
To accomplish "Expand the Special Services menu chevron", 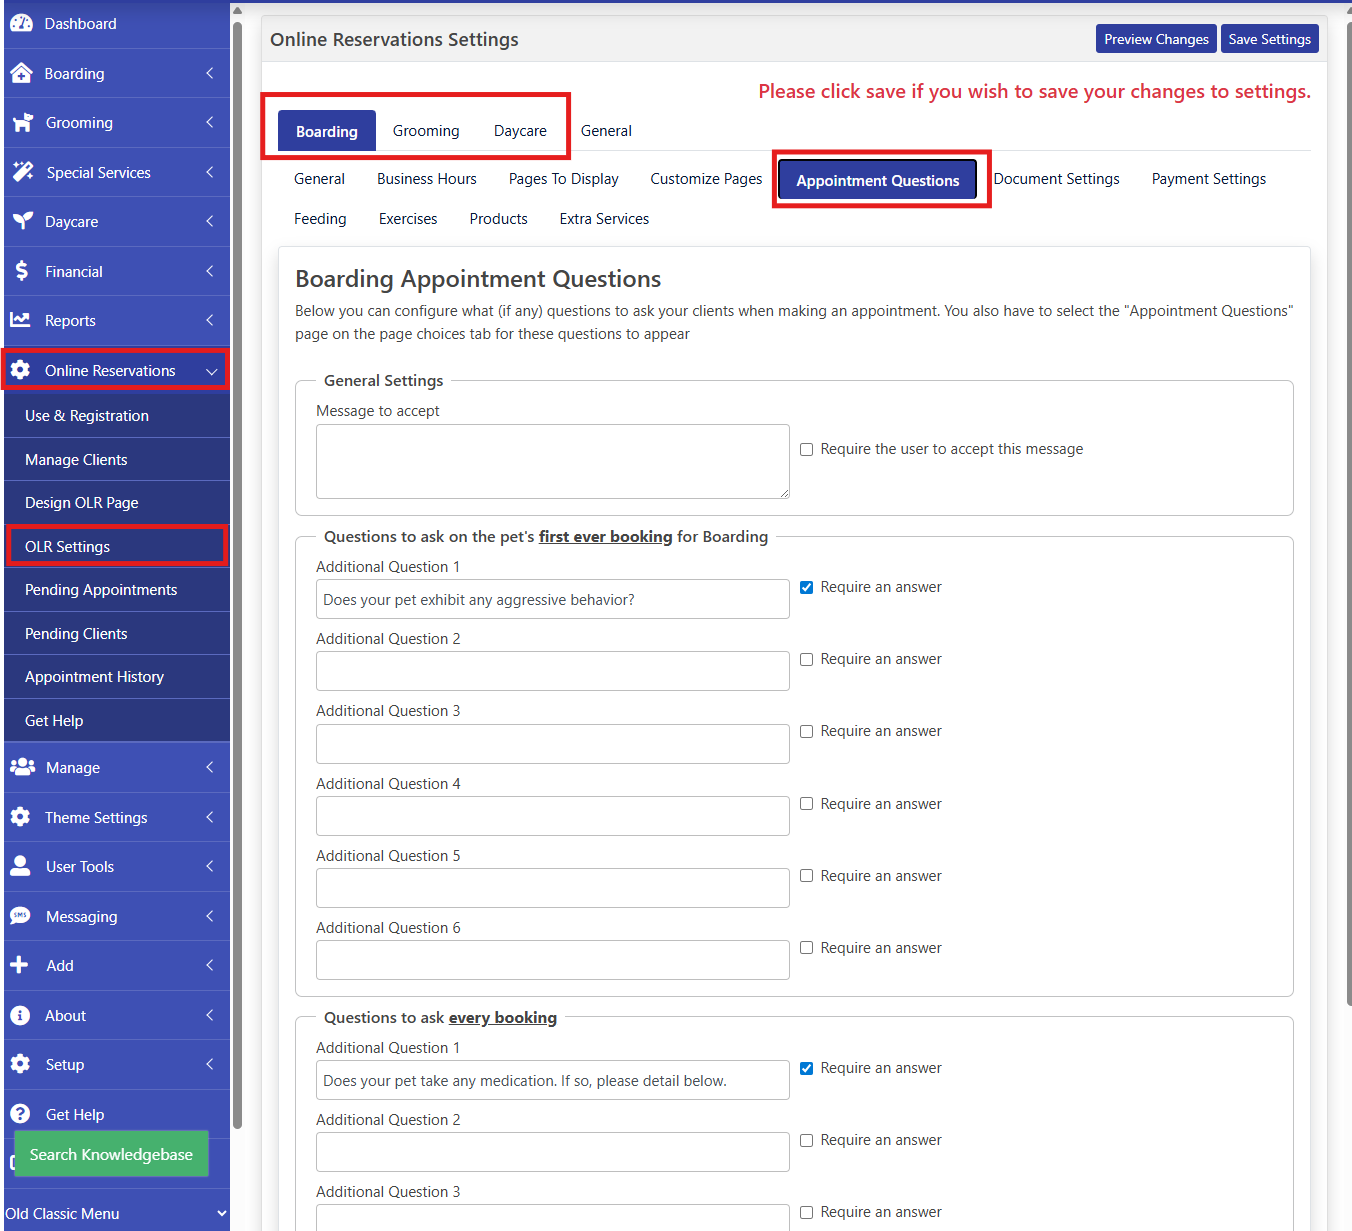I will point(210,172).
